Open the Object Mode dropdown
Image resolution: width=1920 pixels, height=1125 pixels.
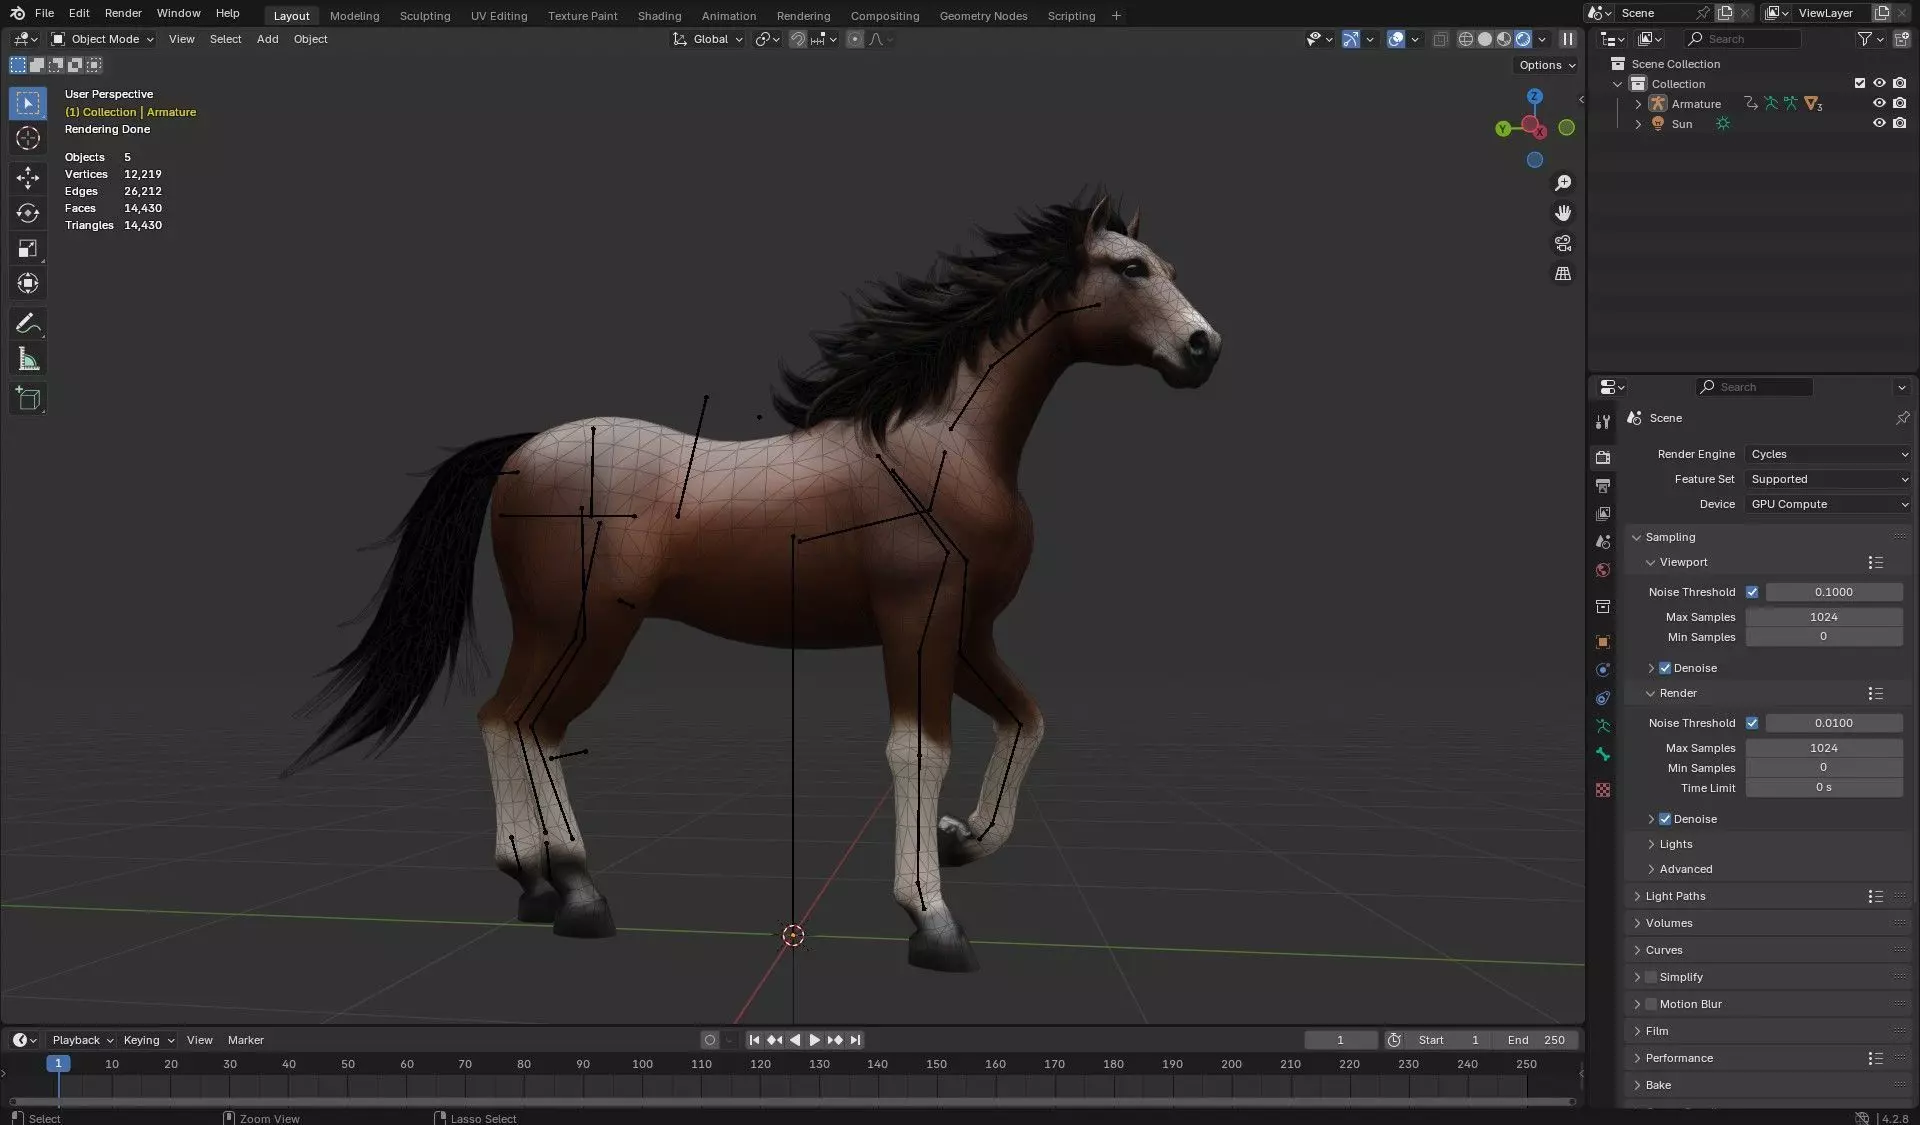click(103, 39)
